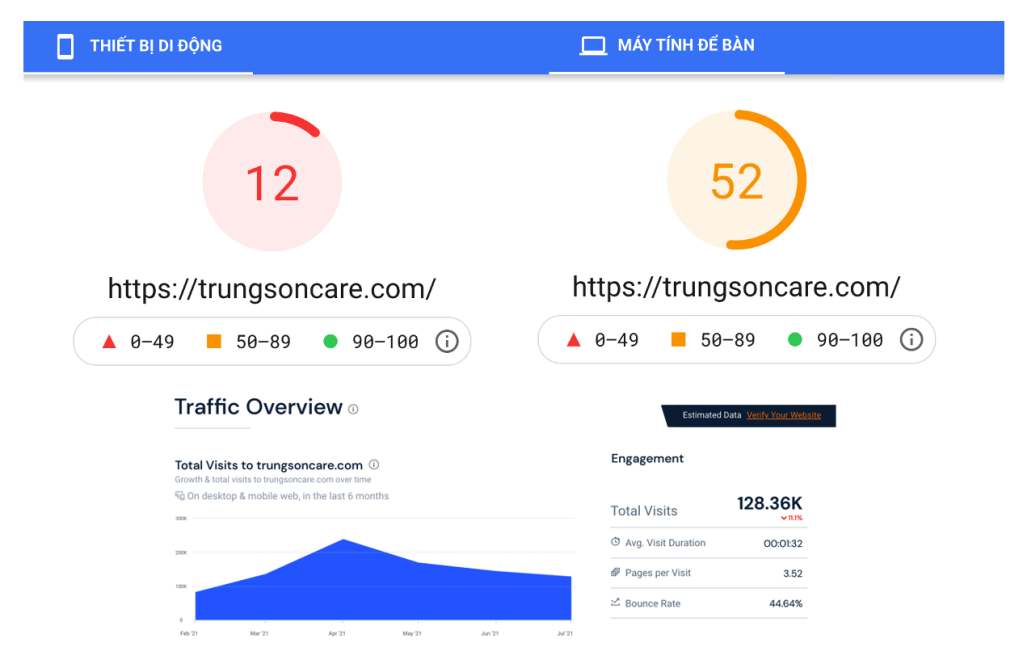Open score info icon under desktop result
1023x664 pixels.
click(910, 340)
